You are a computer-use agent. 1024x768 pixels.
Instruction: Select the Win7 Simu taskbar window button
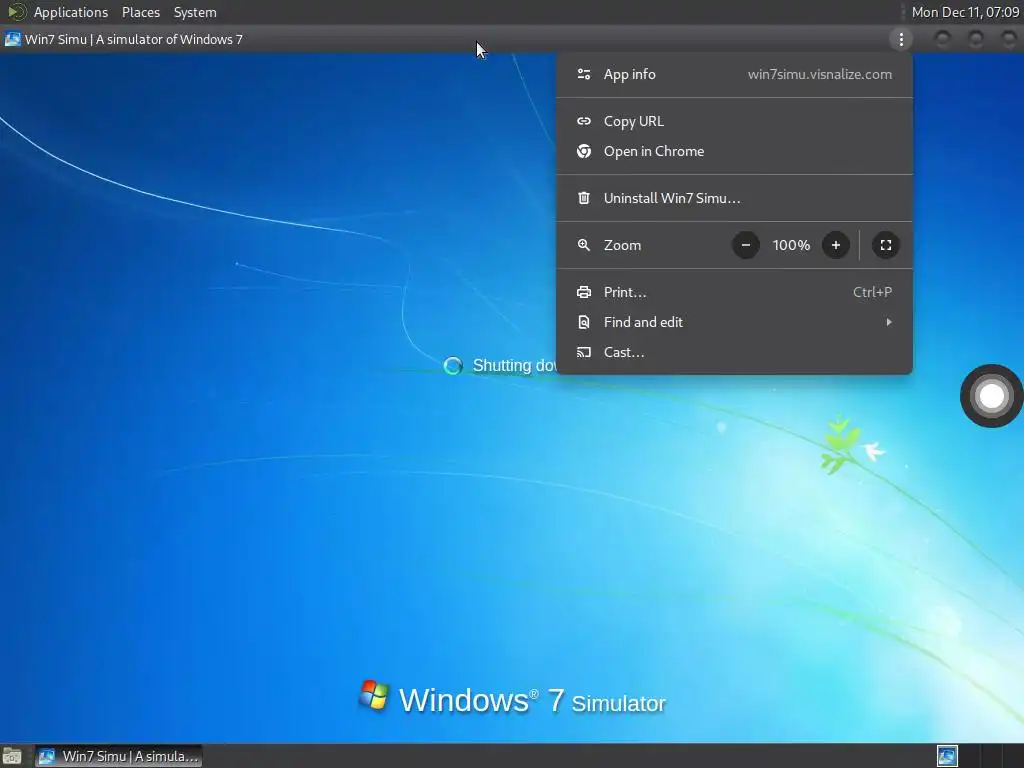(118, 756)
